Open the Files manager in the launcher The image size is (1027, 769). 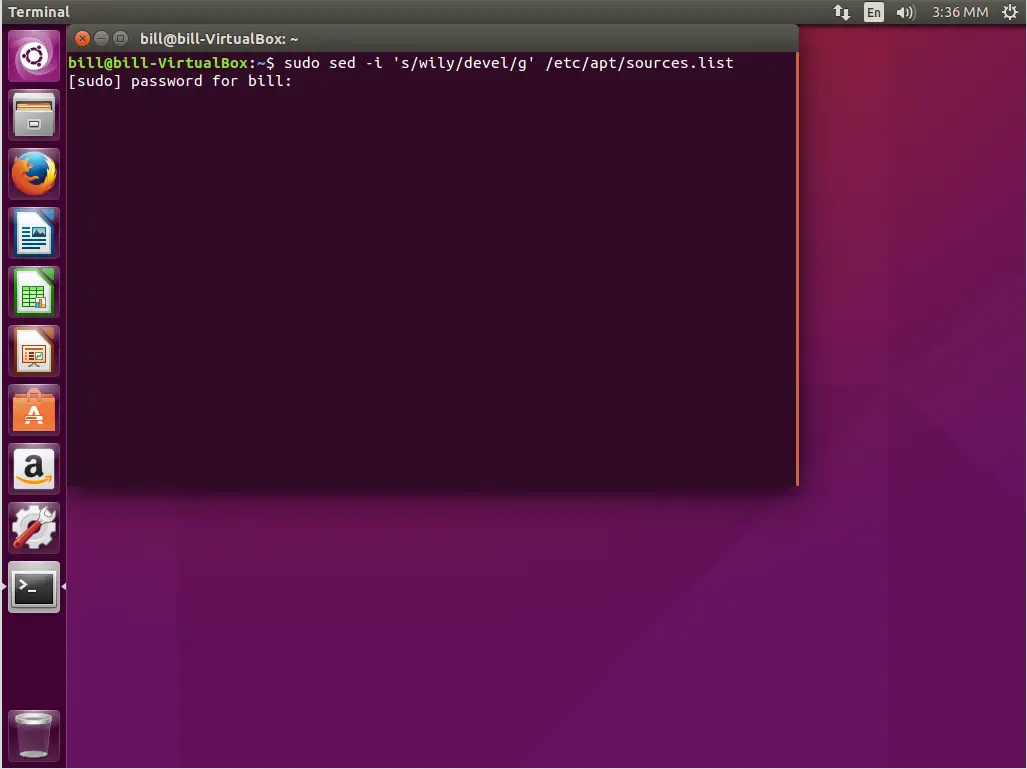coord(34,115)
